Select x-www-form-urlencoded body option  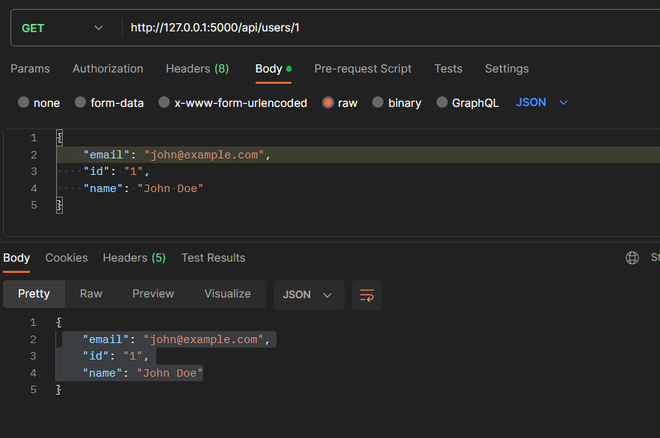pos(164,103)
